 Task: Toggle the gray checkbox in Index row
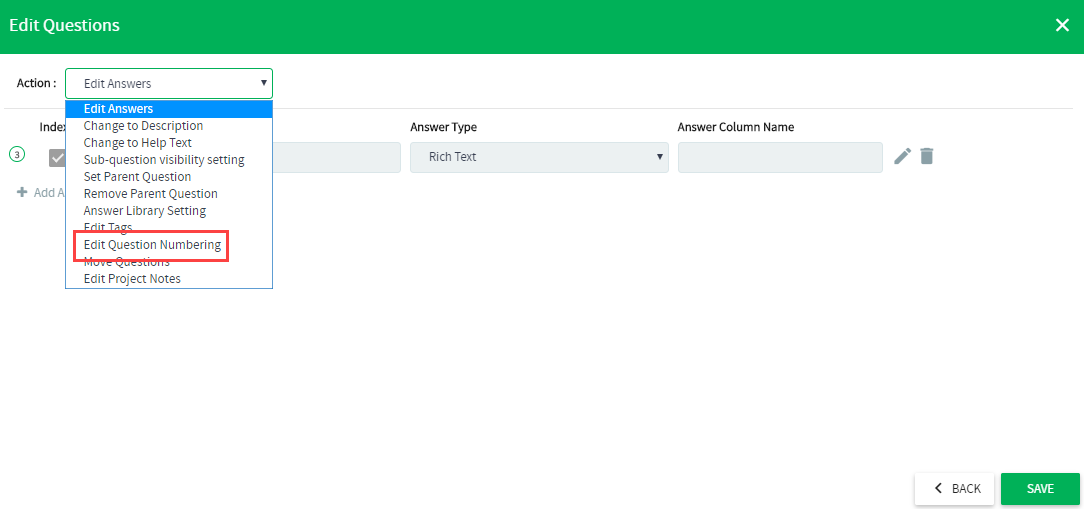(57, 158)
